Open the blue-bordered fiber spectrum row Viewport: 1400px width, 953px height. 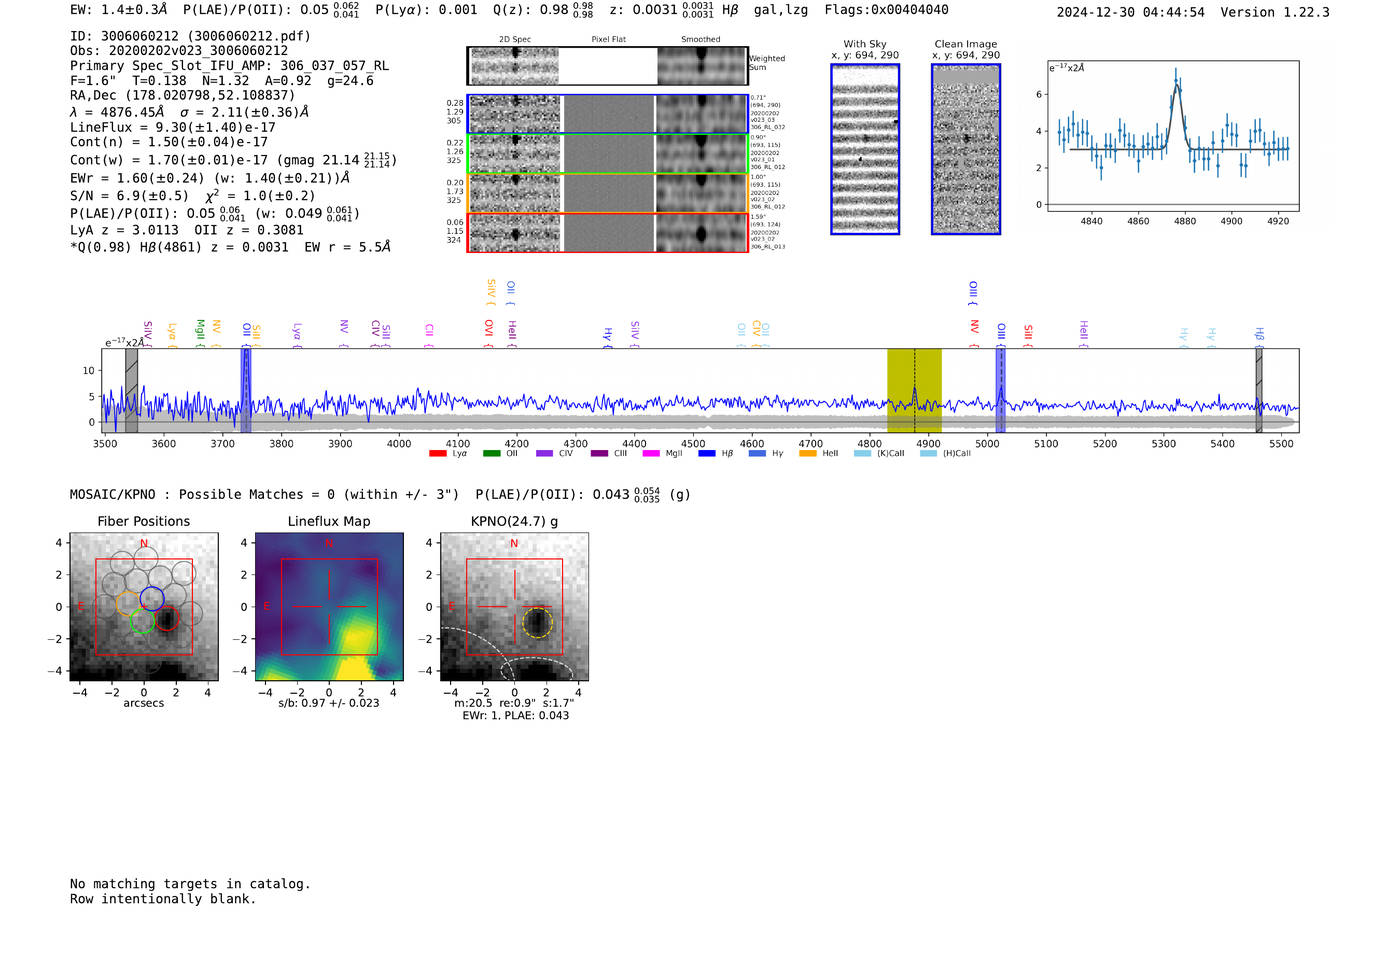point(607,114)
